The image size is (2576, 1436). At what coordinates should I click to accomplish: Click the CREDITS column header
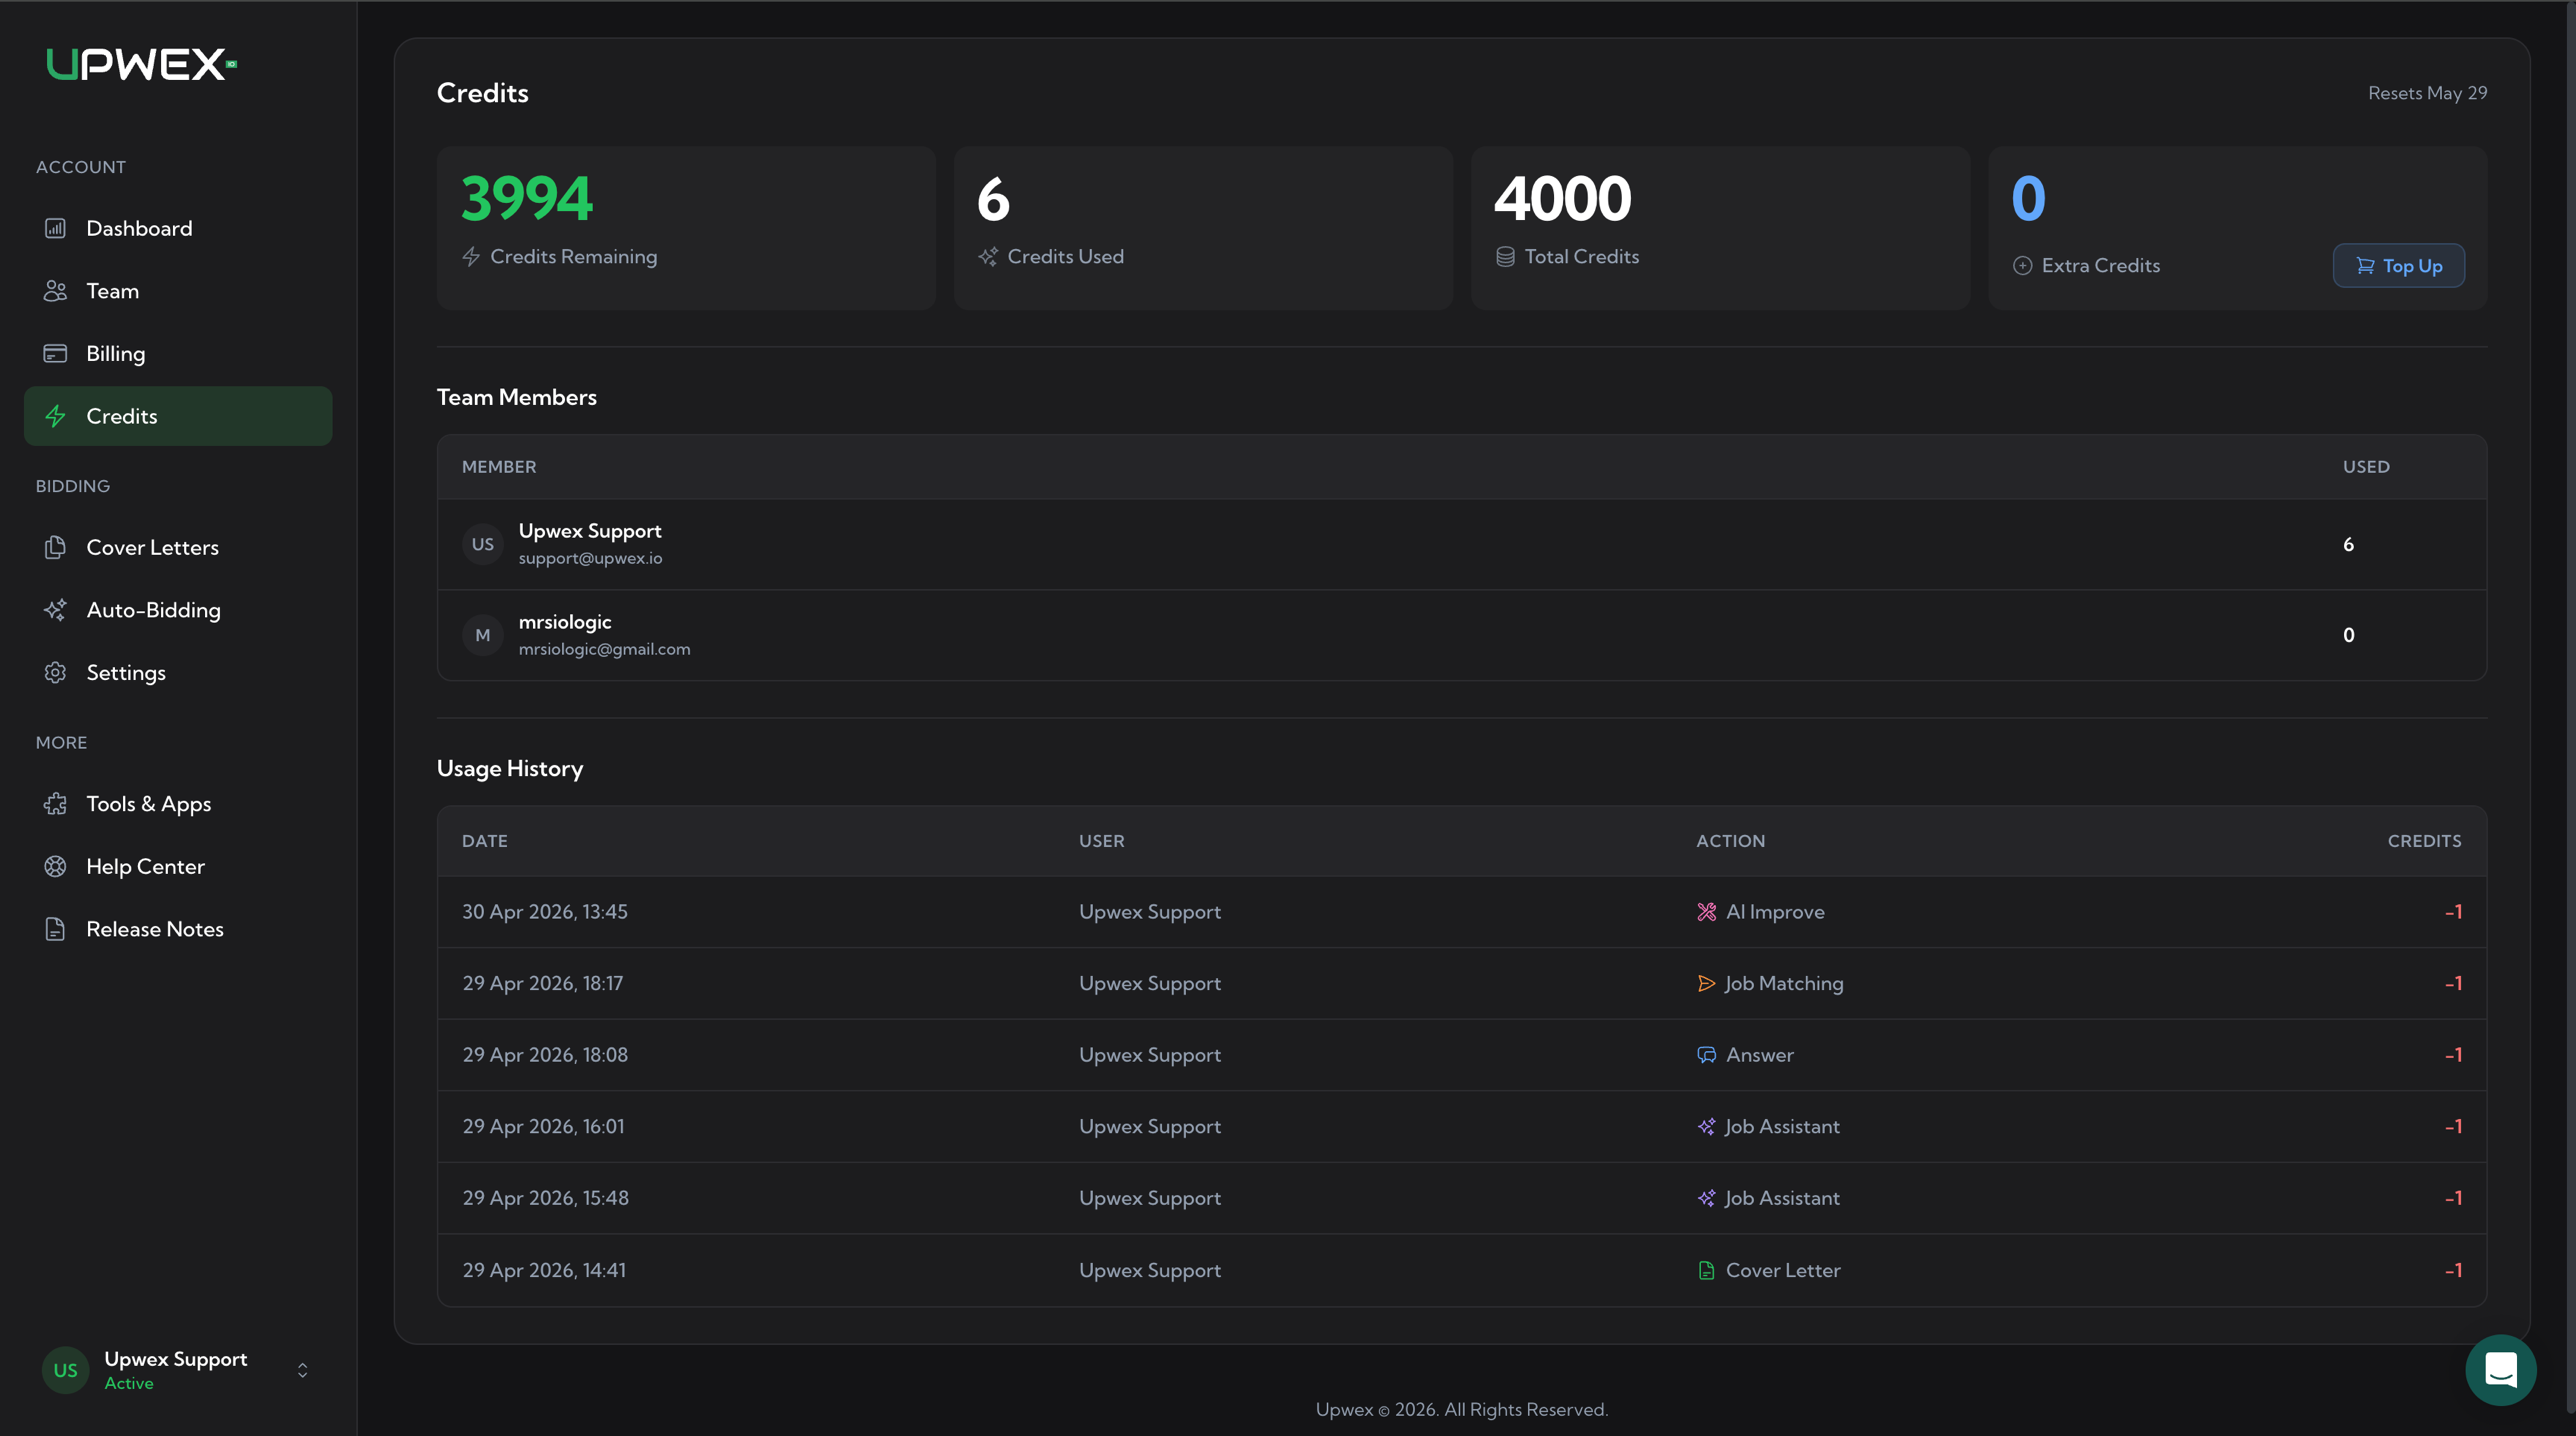(2424, 841)
